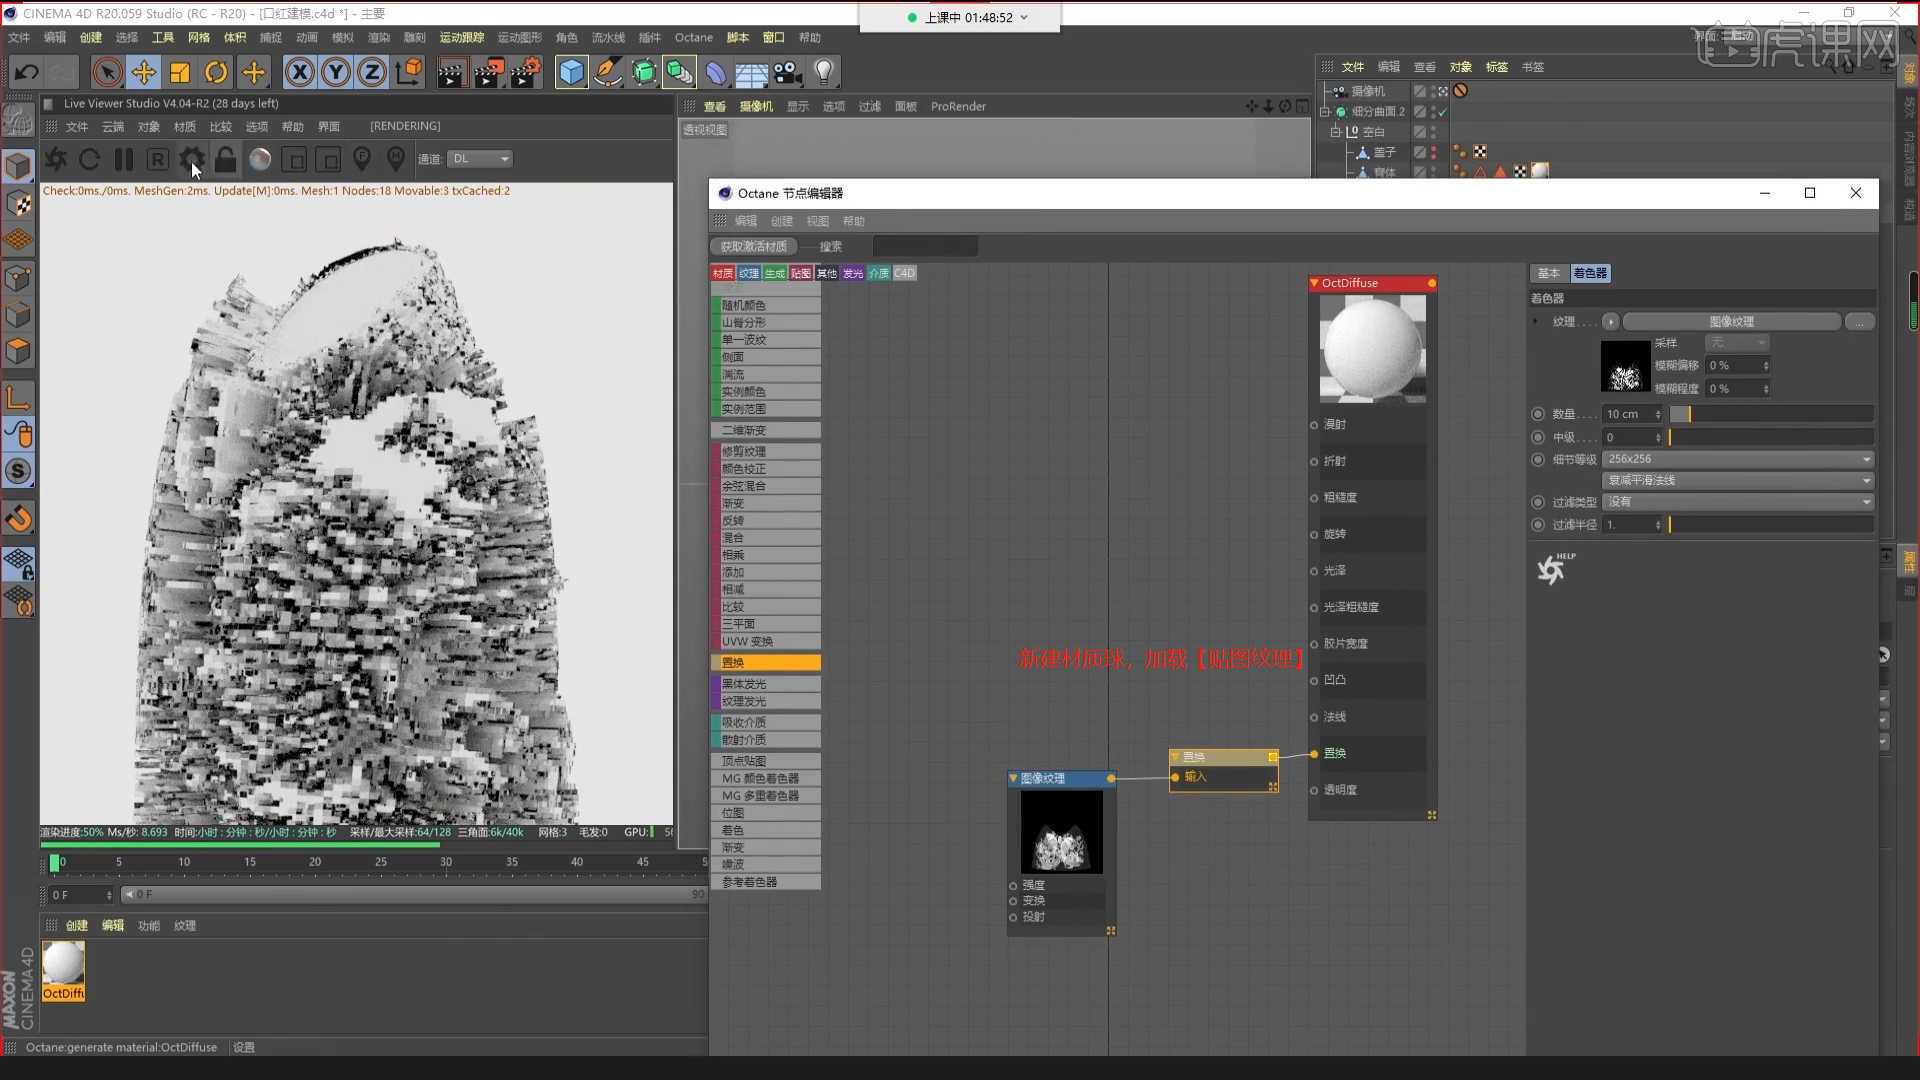Image resolution: width=1920 pixels, height=1080 pixels.
Task: Toggle the 过滤半径 animation radio dot
Action: tap(1538, 525)
